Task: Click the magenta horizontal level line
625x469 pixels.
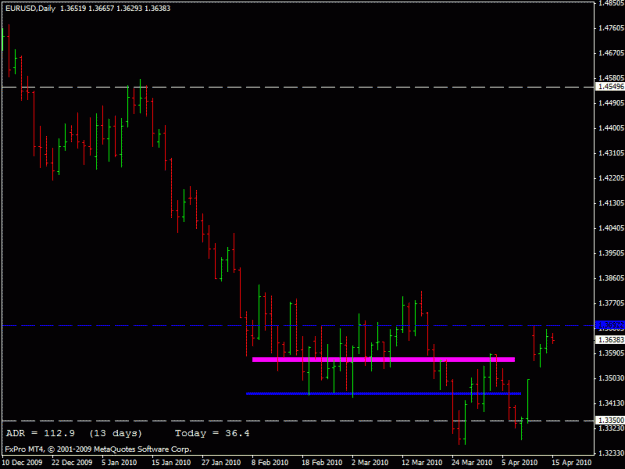Action: (x=383, y=359)
